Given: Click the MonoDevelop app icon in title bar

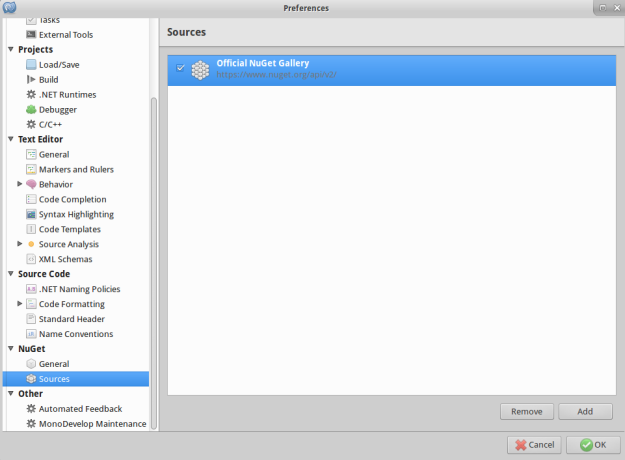Looking at the screenshot, I should pyautogui.click(x=10, y=7).
